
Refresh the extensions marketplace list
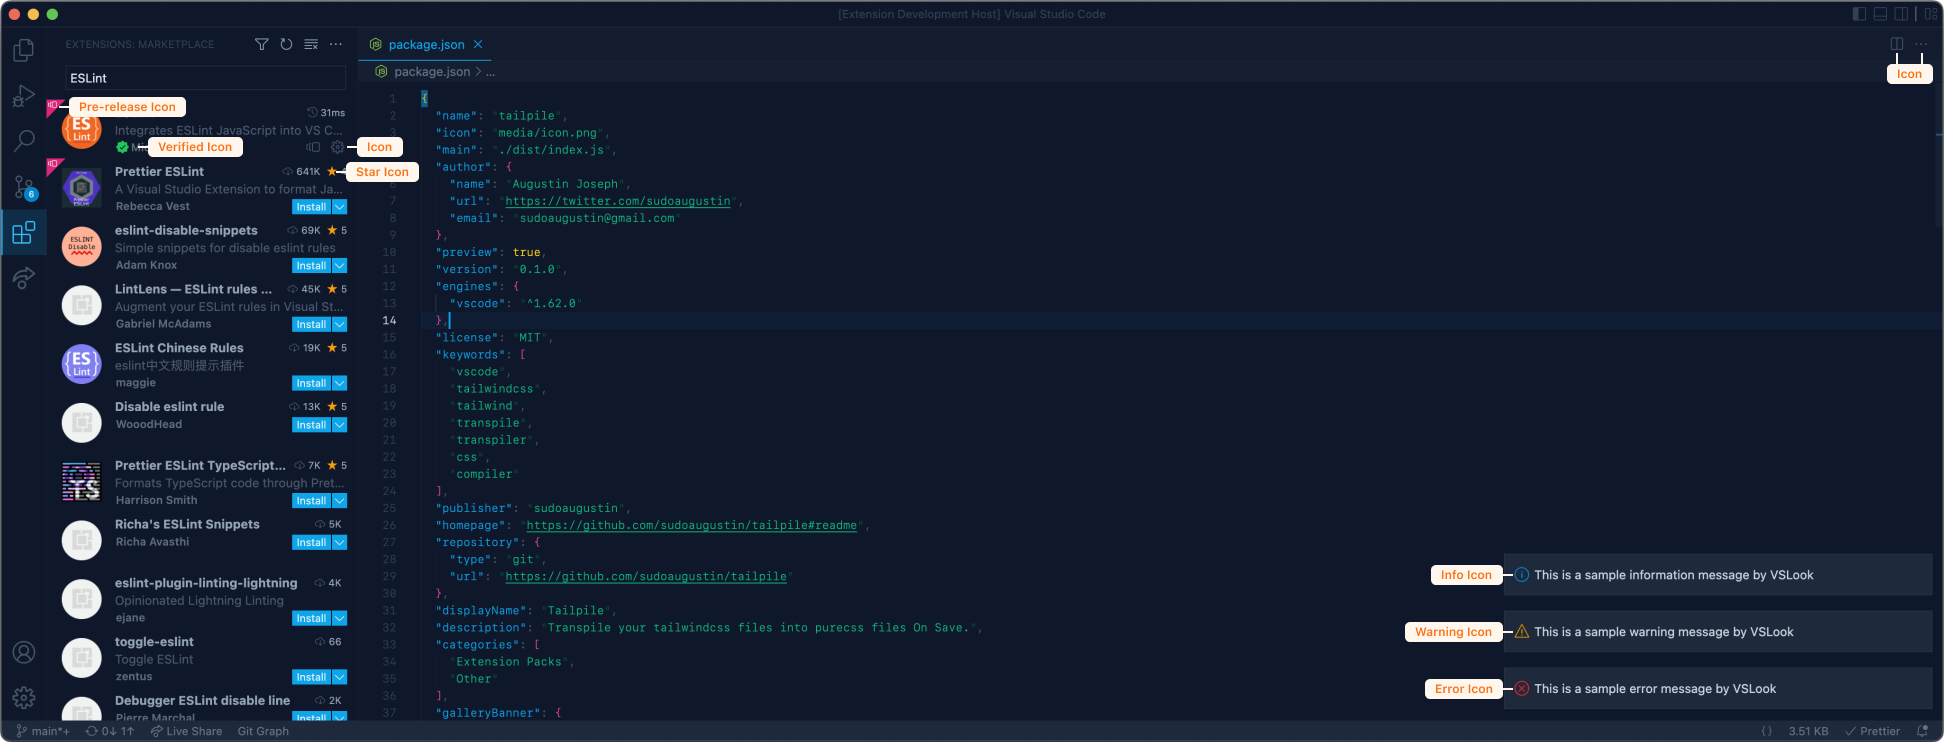click(287, 44)
